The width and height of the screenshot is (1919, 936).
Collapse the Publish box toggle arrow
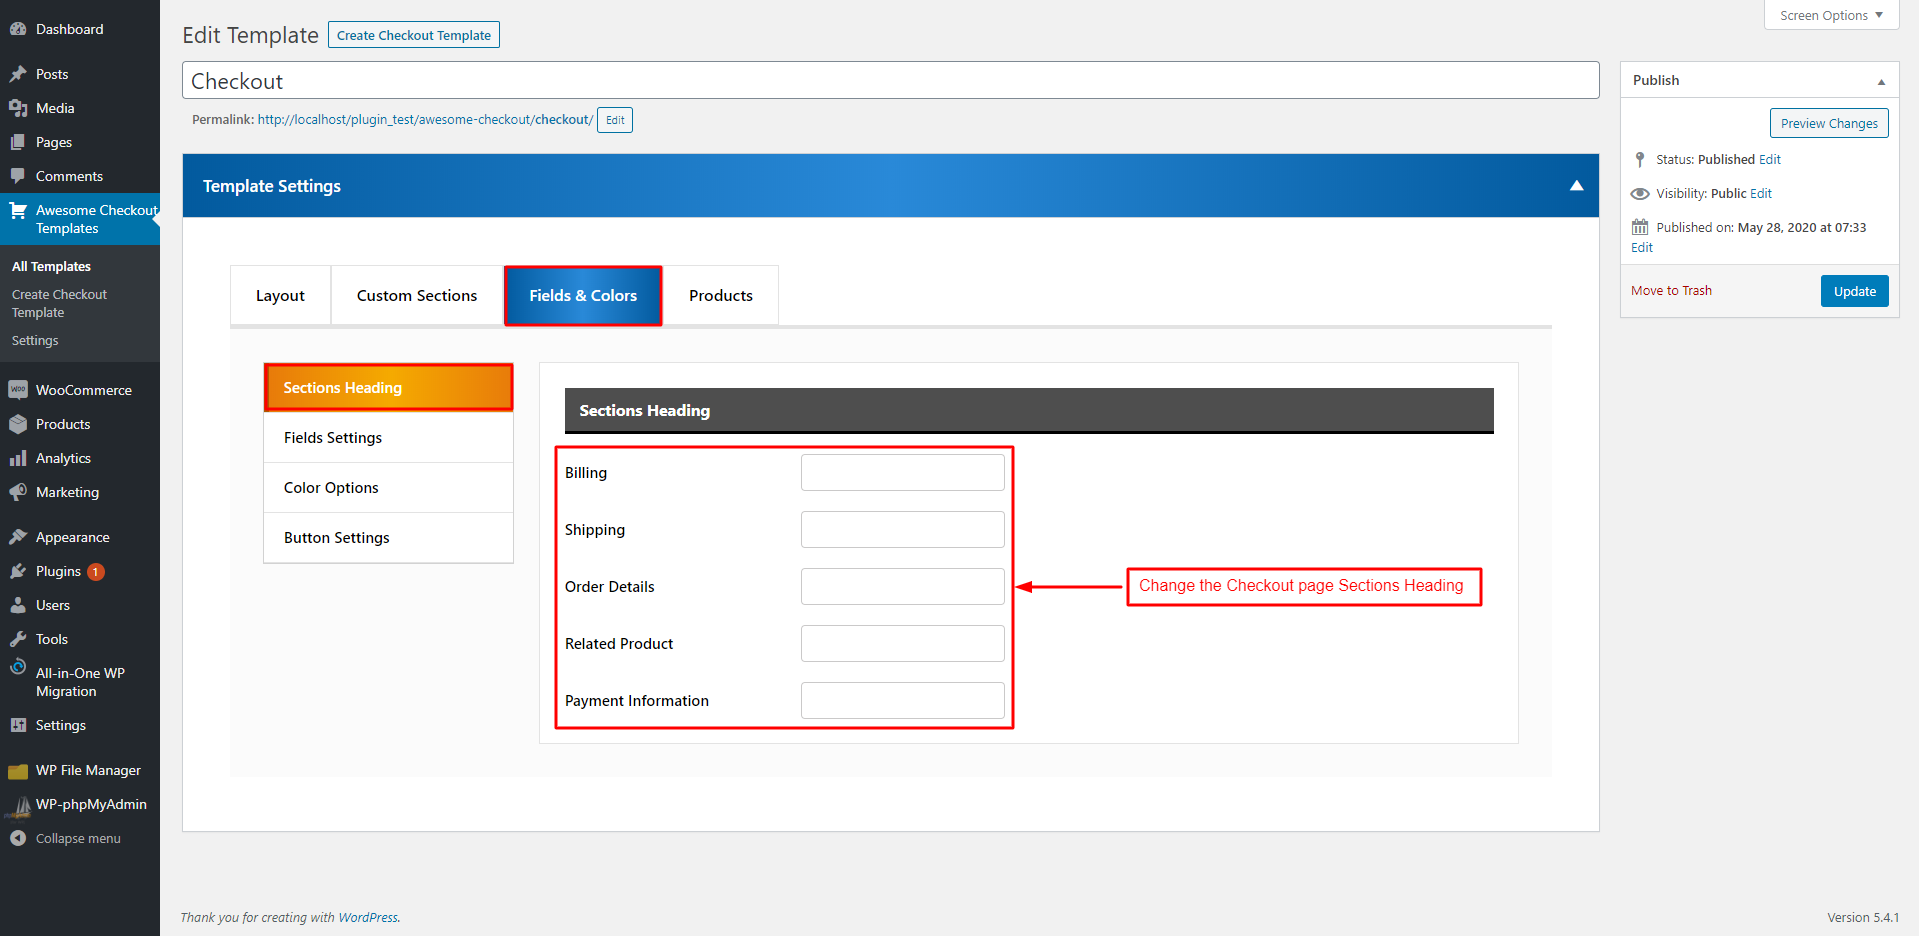tap(1881, 81)
